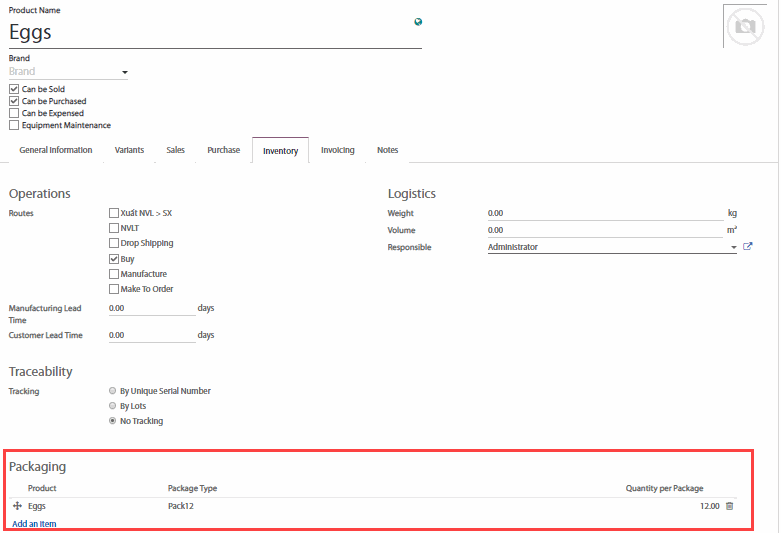Open external link icon next to Responsible
Screen dimensions: 781x533
click(x=748, y=247)
